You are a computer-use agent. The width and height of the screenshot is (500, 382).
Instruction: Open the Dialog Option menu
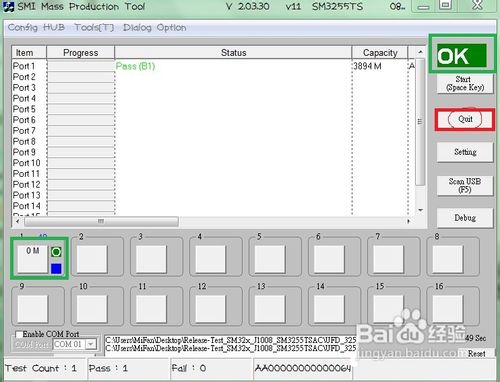[x=155, y=27]
